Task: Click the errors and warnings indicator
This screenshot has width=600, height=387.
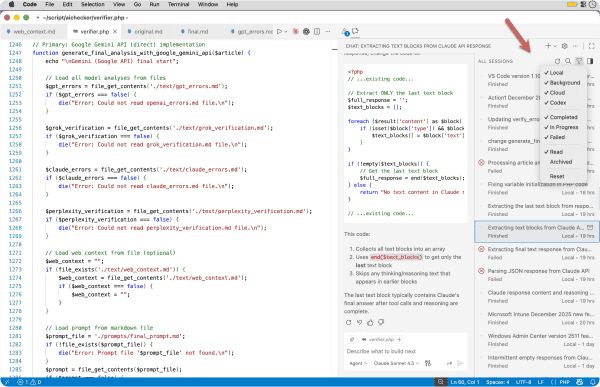Action: pos(29,382)
